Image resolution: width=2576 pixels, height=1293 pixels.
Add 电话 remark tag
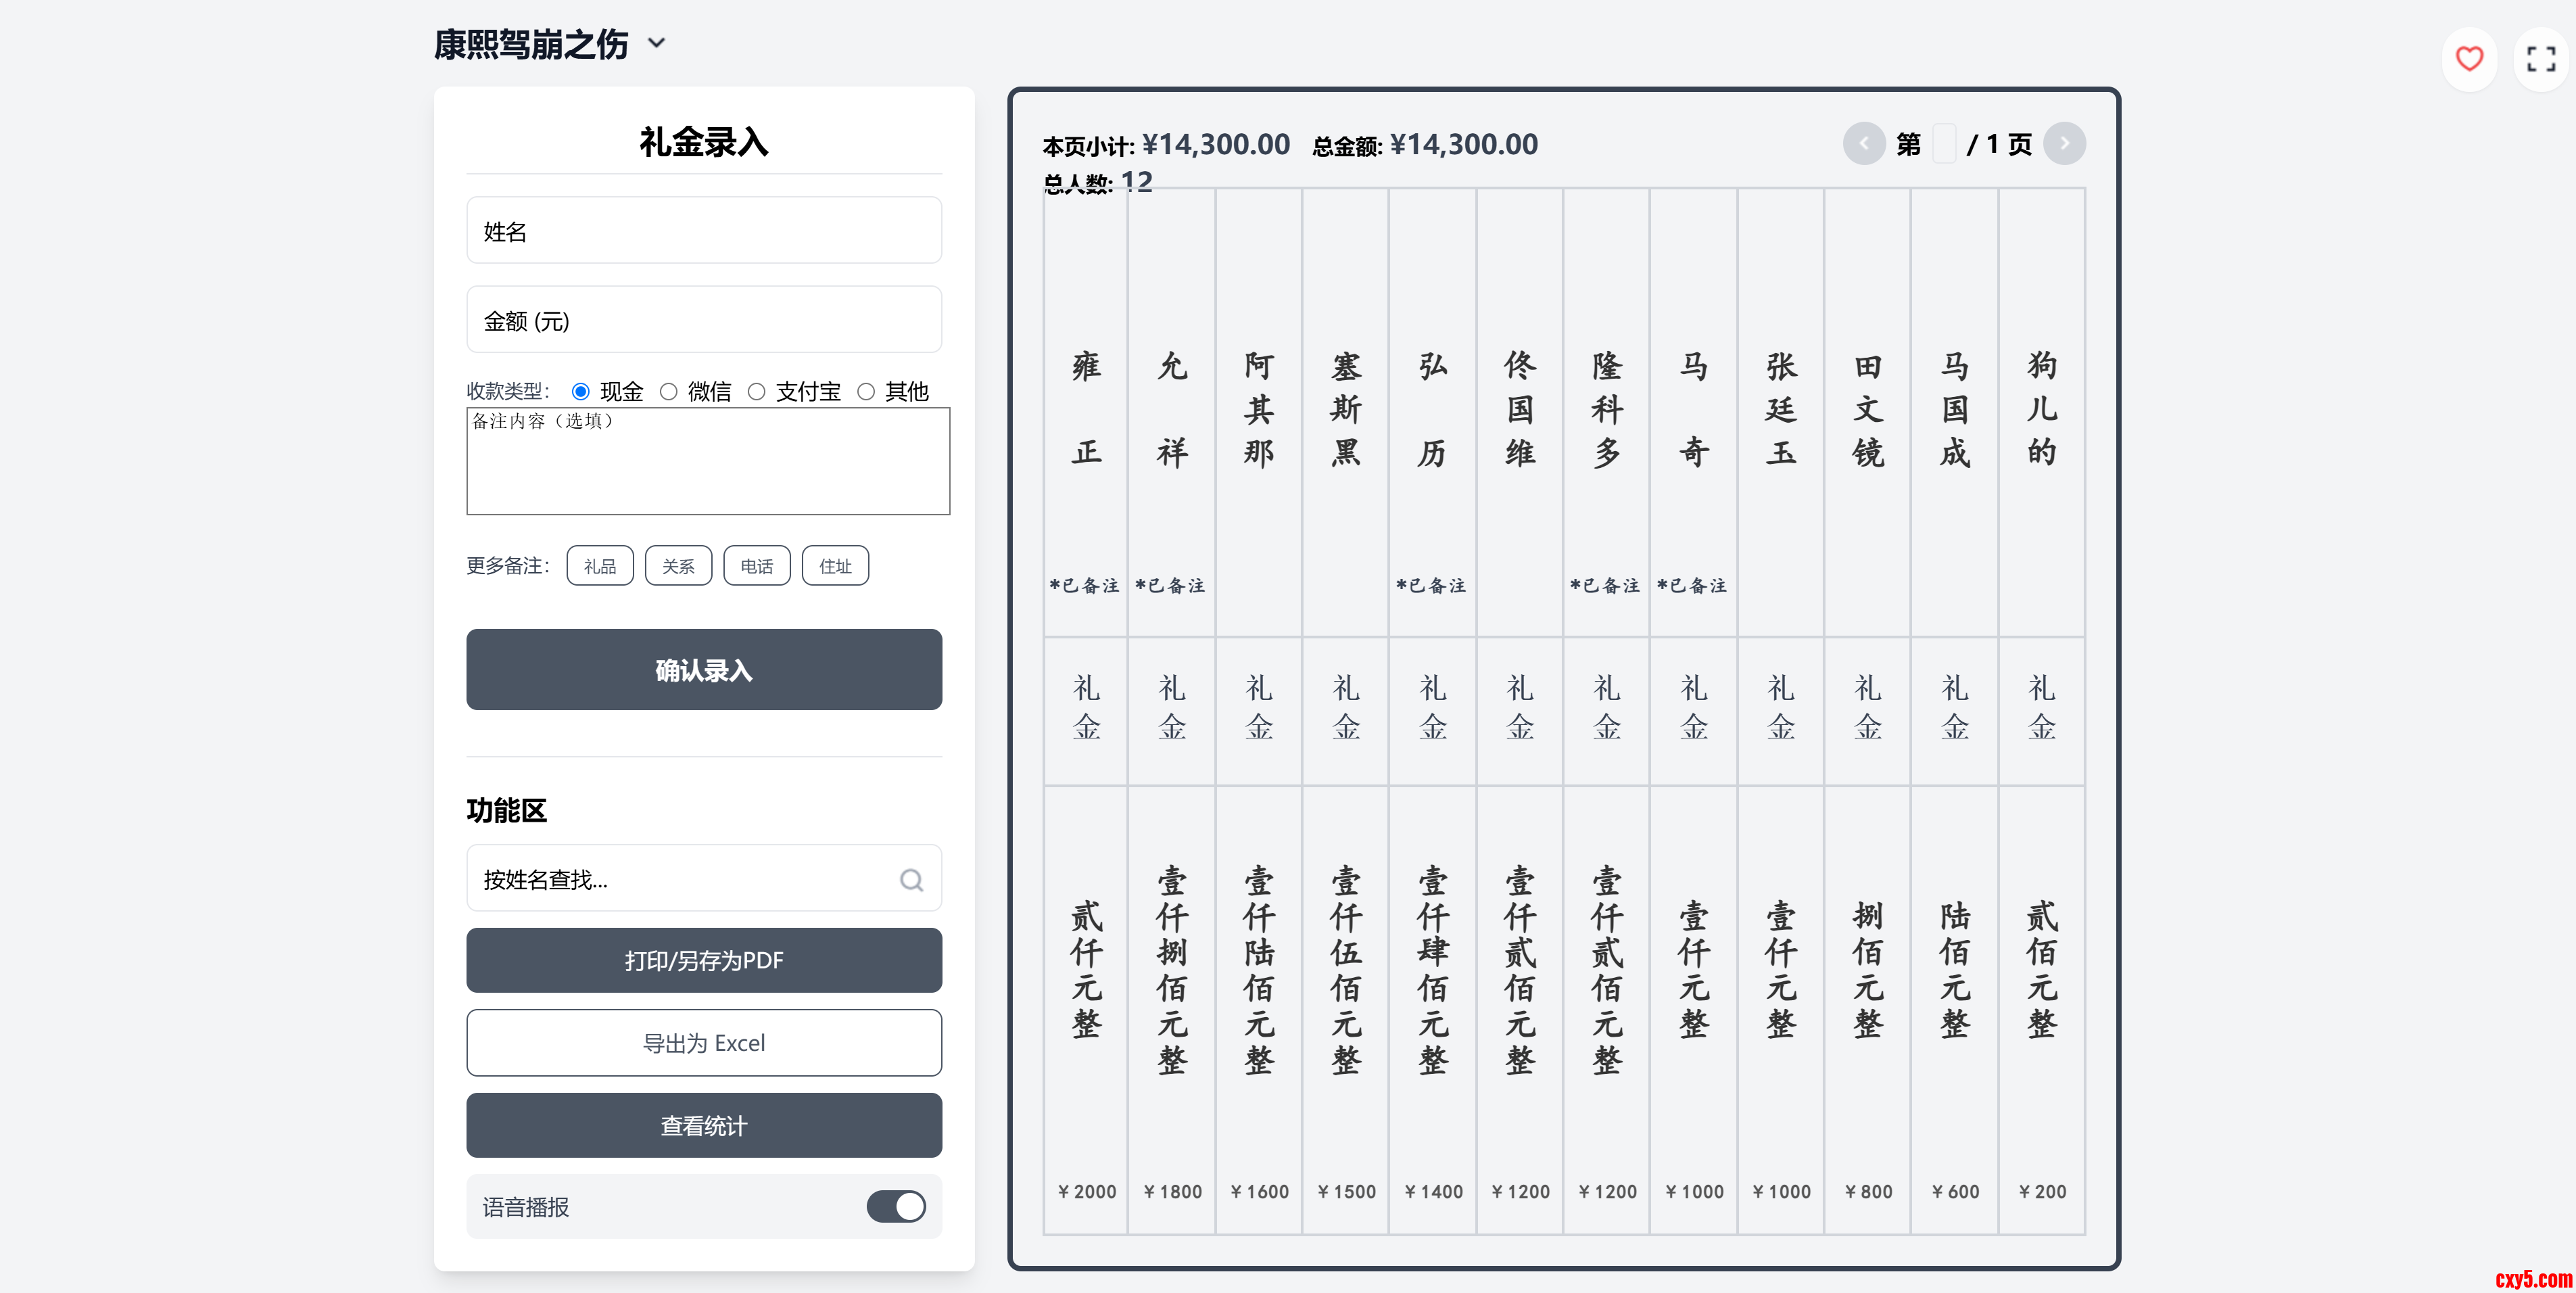pos(756,566)
